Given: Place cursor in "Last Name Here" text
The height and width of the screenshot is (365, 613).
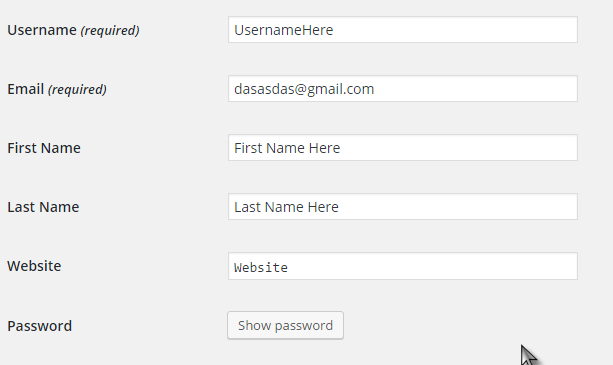Looking at the screenshot, I should click(x=286, y=207).
